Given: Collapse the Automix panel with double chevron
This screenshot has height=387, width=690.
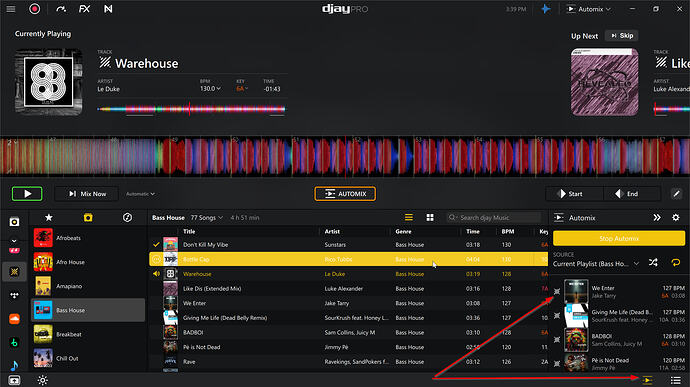Looking at the screenshot, I should 657,217.
